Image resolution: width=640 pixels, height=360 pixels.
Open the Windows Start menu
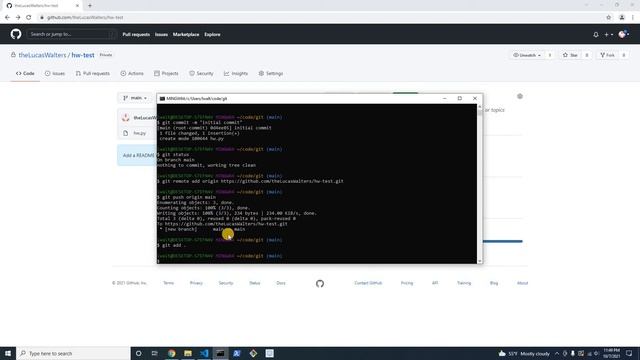(8, 353)
